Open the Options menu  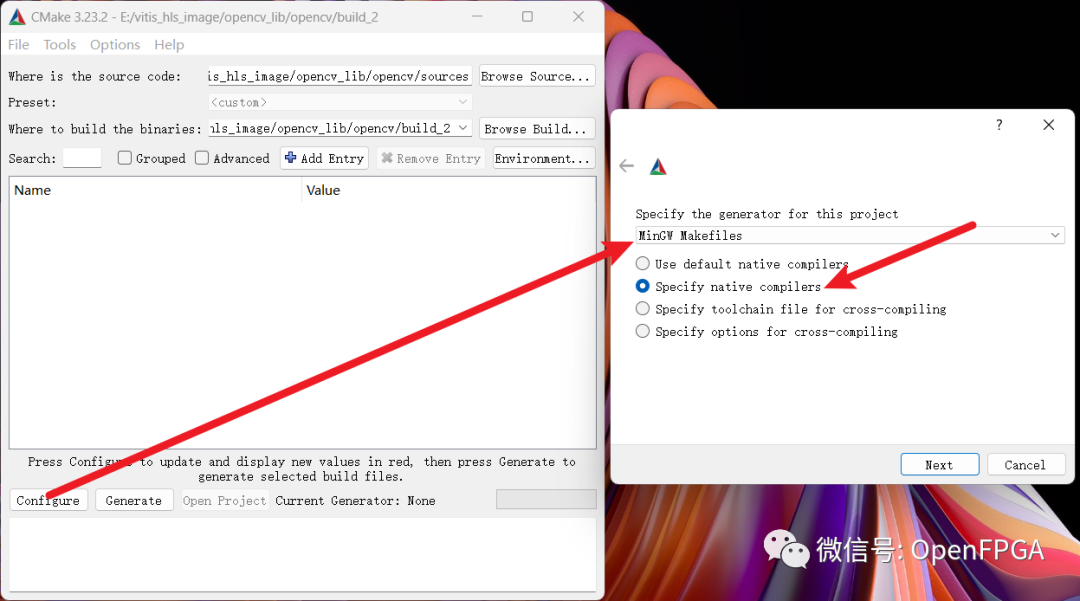(x=114, y=44)
